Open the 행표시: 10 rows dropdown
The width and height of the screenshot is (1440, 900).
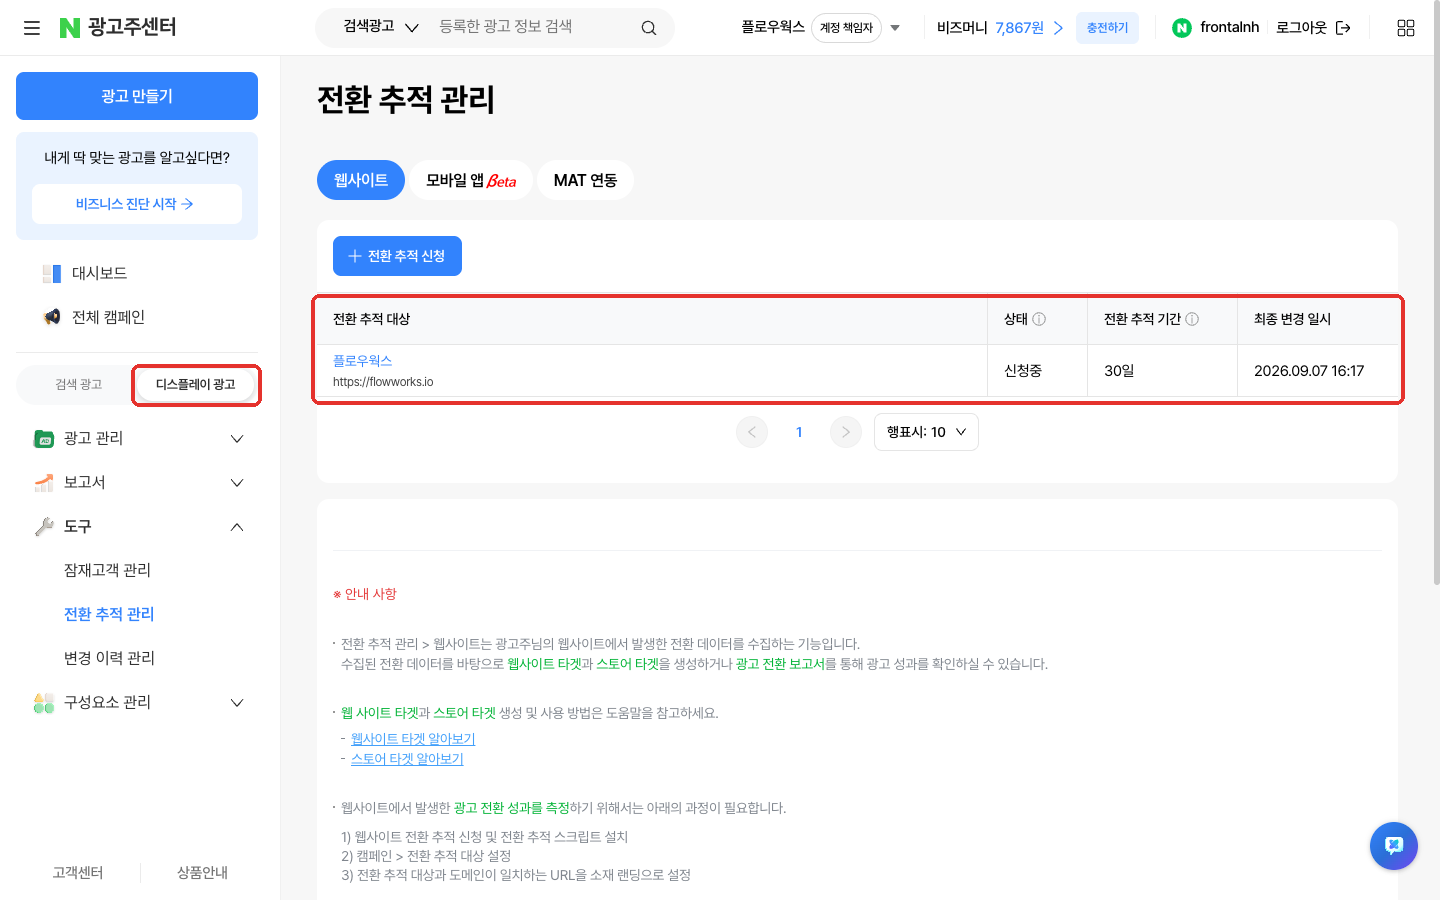point(926,432)
